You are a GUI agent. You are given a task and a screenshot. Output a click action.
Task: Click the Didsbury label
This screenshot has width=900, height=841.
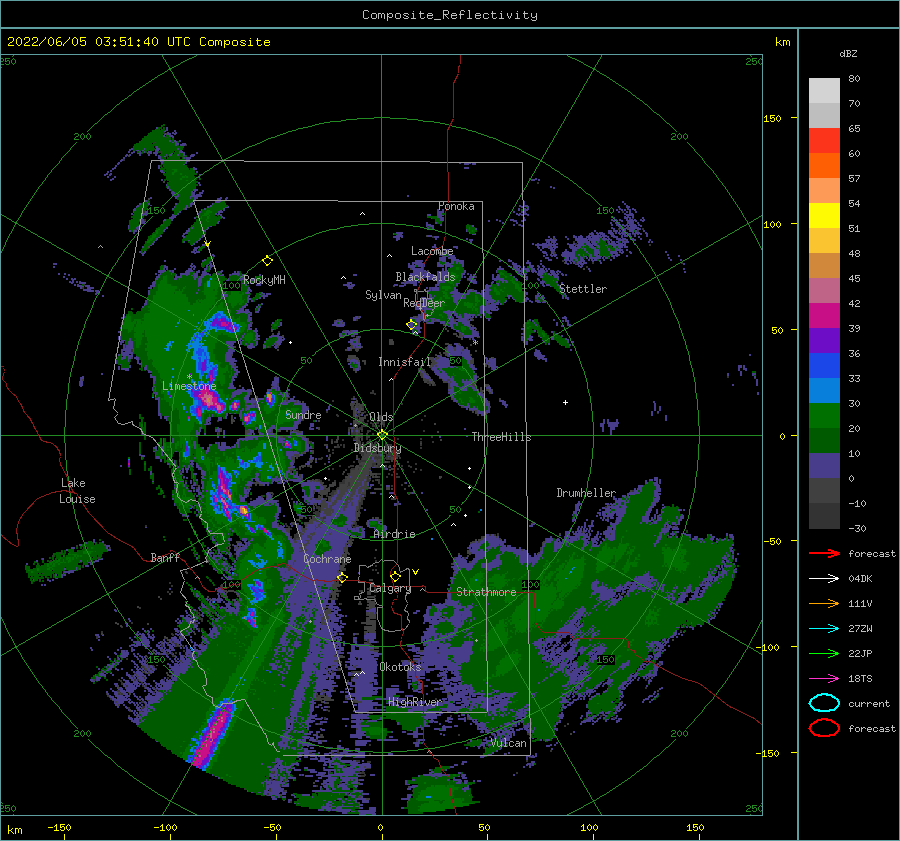377,448
